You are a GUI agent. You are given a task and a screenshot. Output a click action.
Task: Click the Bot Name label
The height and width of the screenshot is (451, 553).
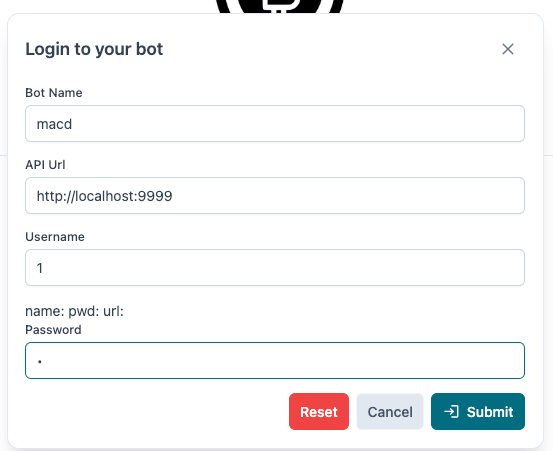[54, 93]
